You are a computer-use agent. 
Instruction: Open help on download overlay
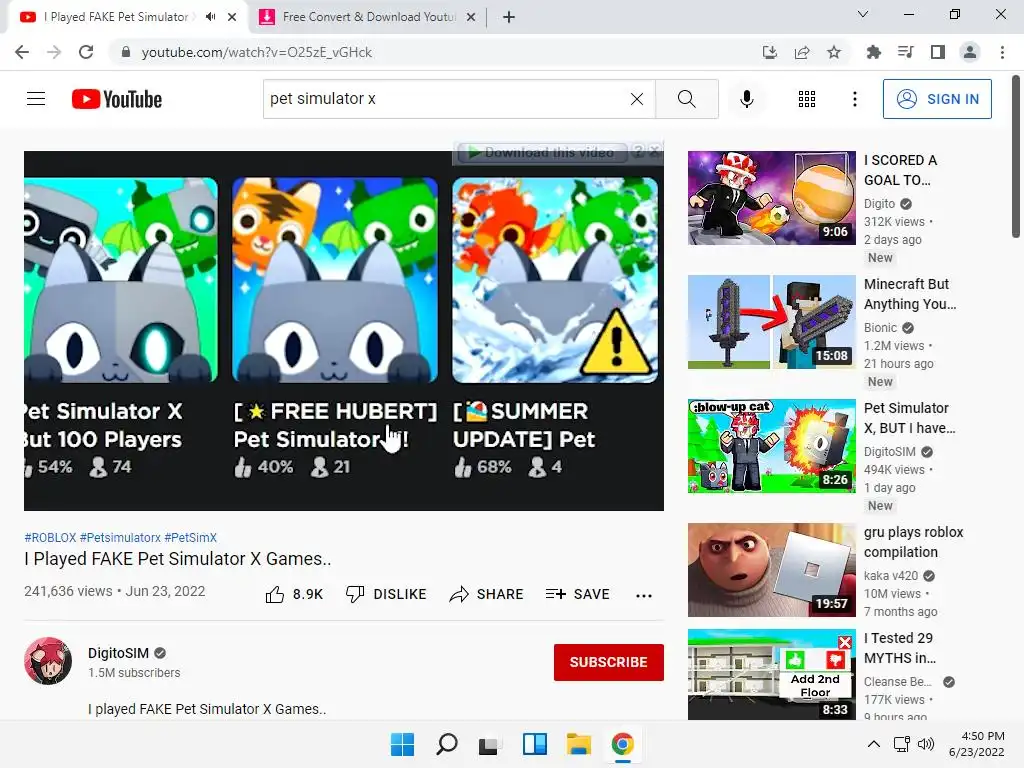[638, 152]
